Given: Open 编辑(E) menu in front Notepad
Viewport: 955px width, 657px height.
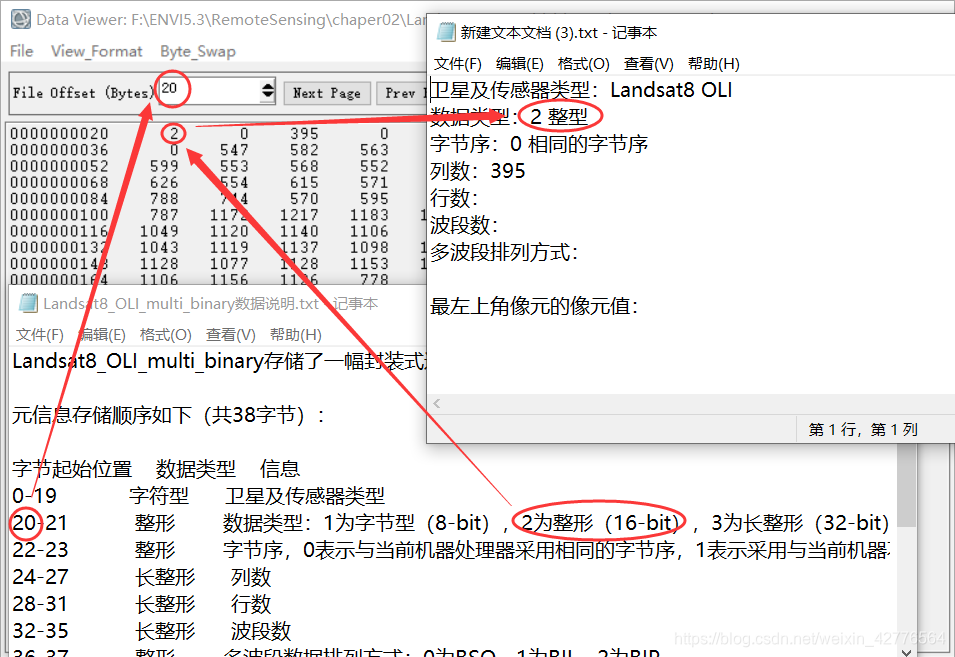Looking at the screenshot, I should point(520,63).
